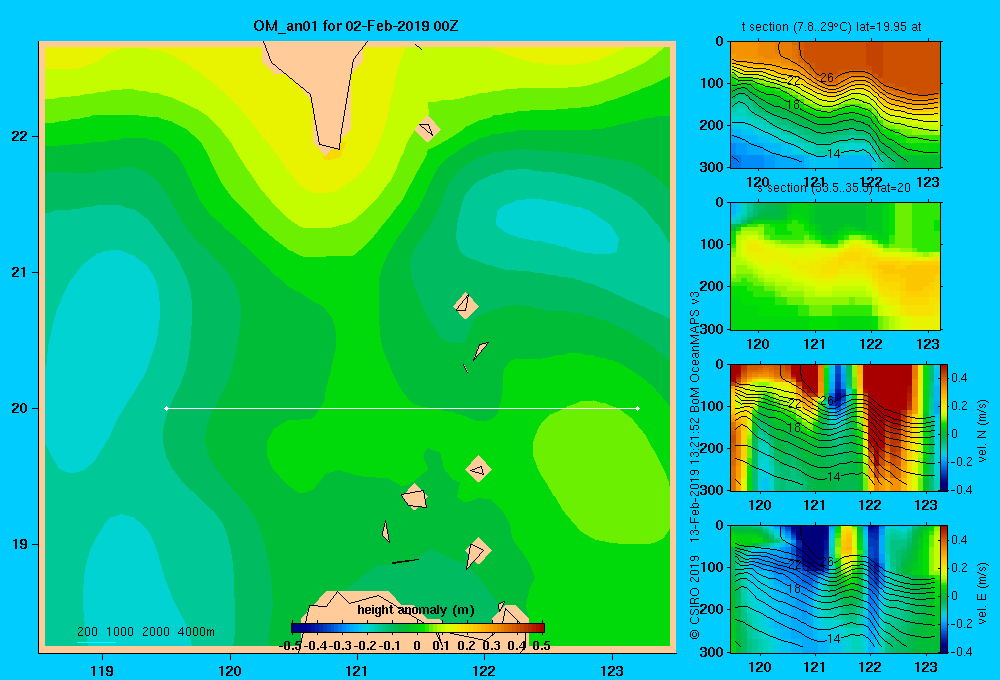
Task: Click the latitude 21 axis label on main map
Action: point(20,272)
